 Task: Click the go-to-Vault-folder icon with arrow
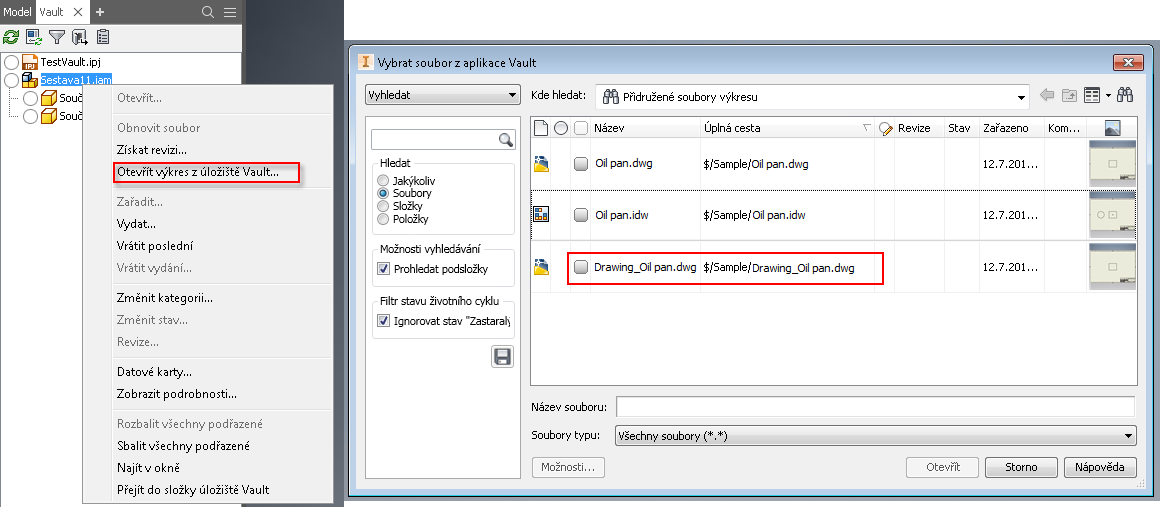(80, 36)
